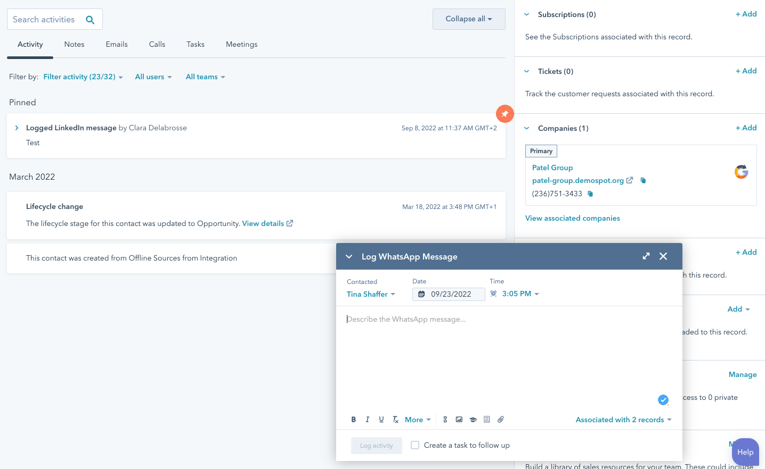The width and height of the screenshot is (765, 469).
Task: Click the Log activity button
Action: 376,446
